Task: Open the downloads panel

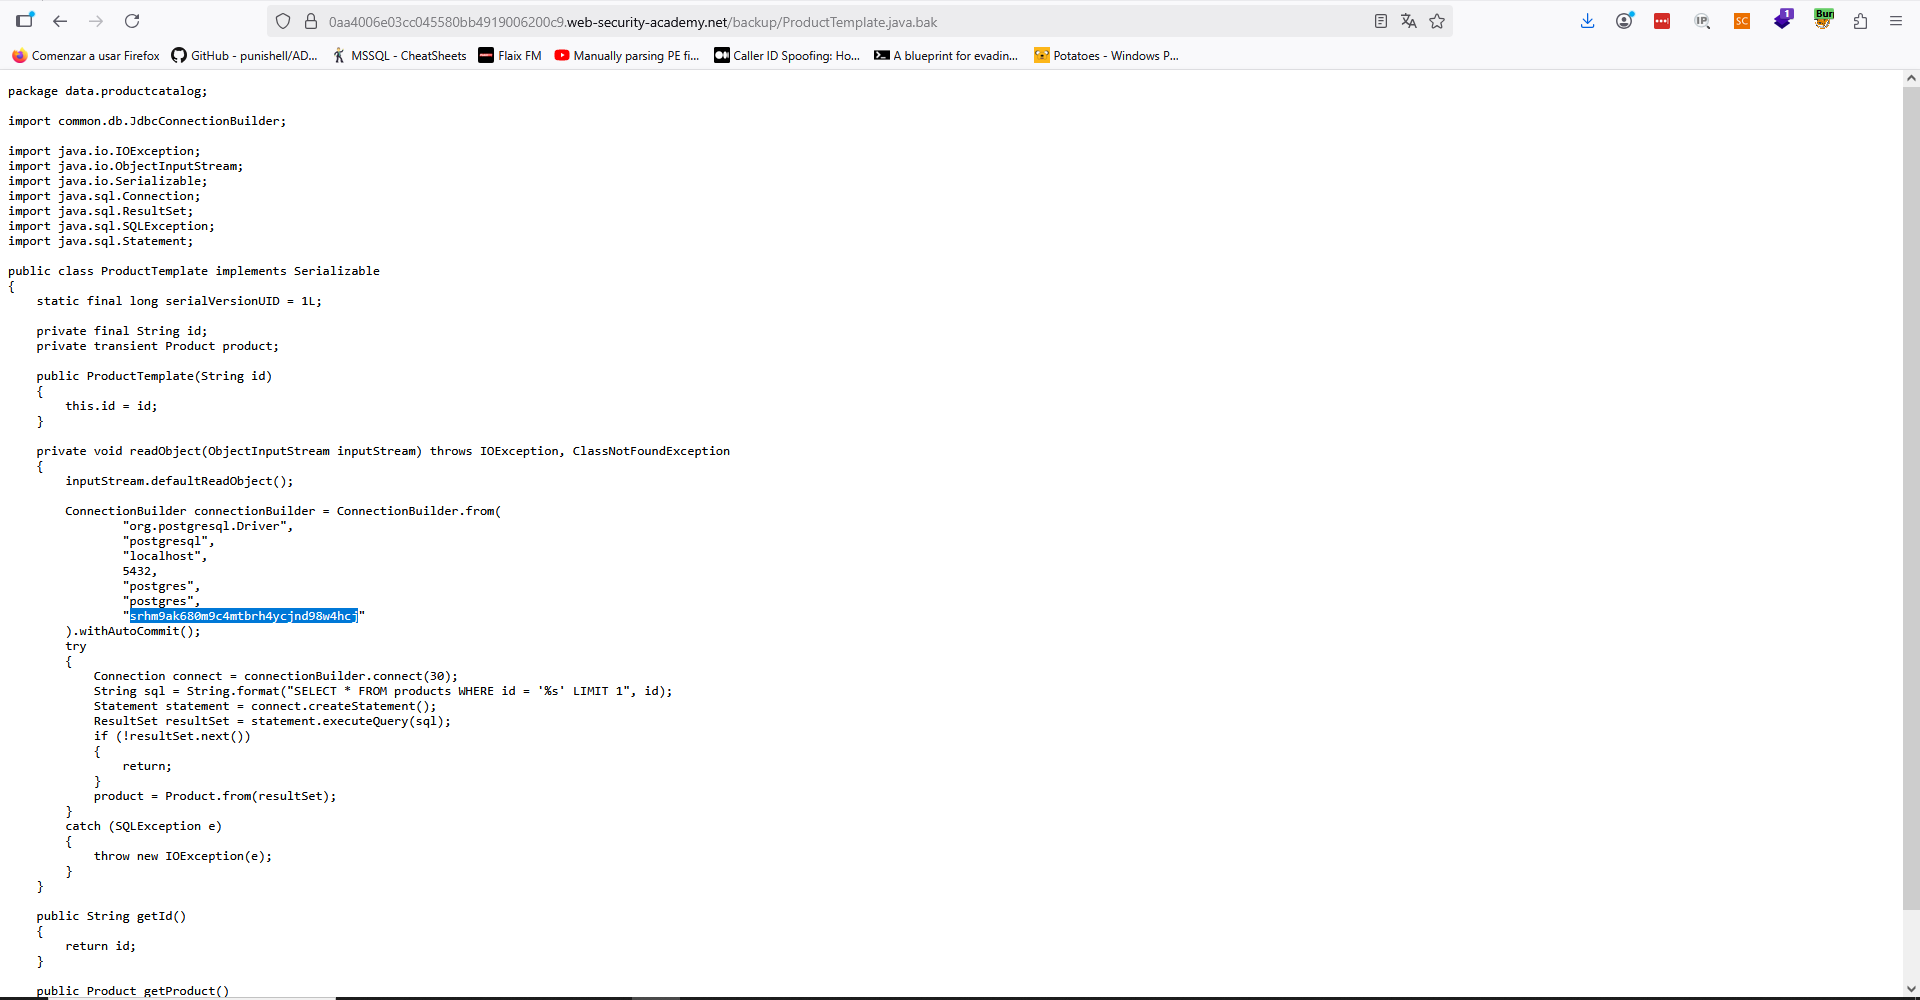Action: (x=1587, y=21)
